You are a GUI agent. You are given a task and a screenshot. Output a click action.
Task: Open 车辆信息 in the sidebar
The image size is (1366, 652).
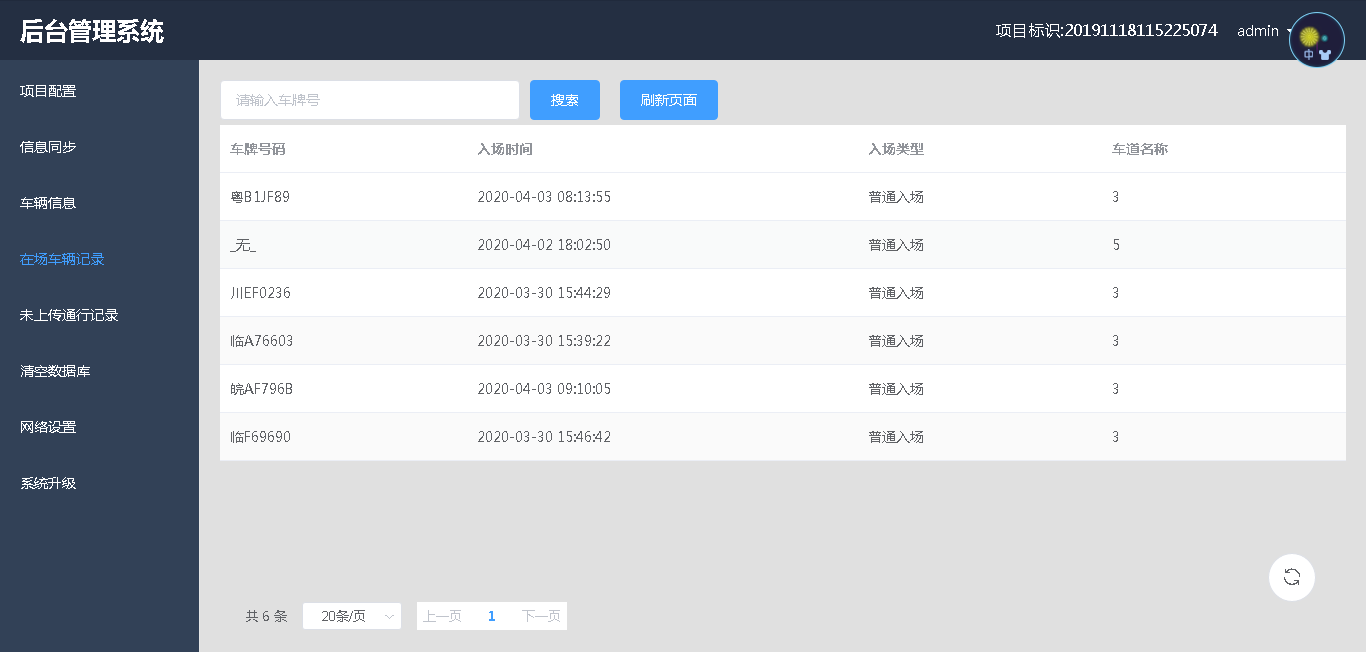coord(48,203)
